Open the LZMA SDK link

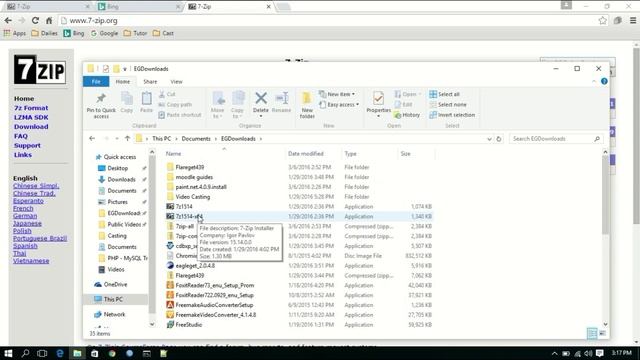[31, 117]
